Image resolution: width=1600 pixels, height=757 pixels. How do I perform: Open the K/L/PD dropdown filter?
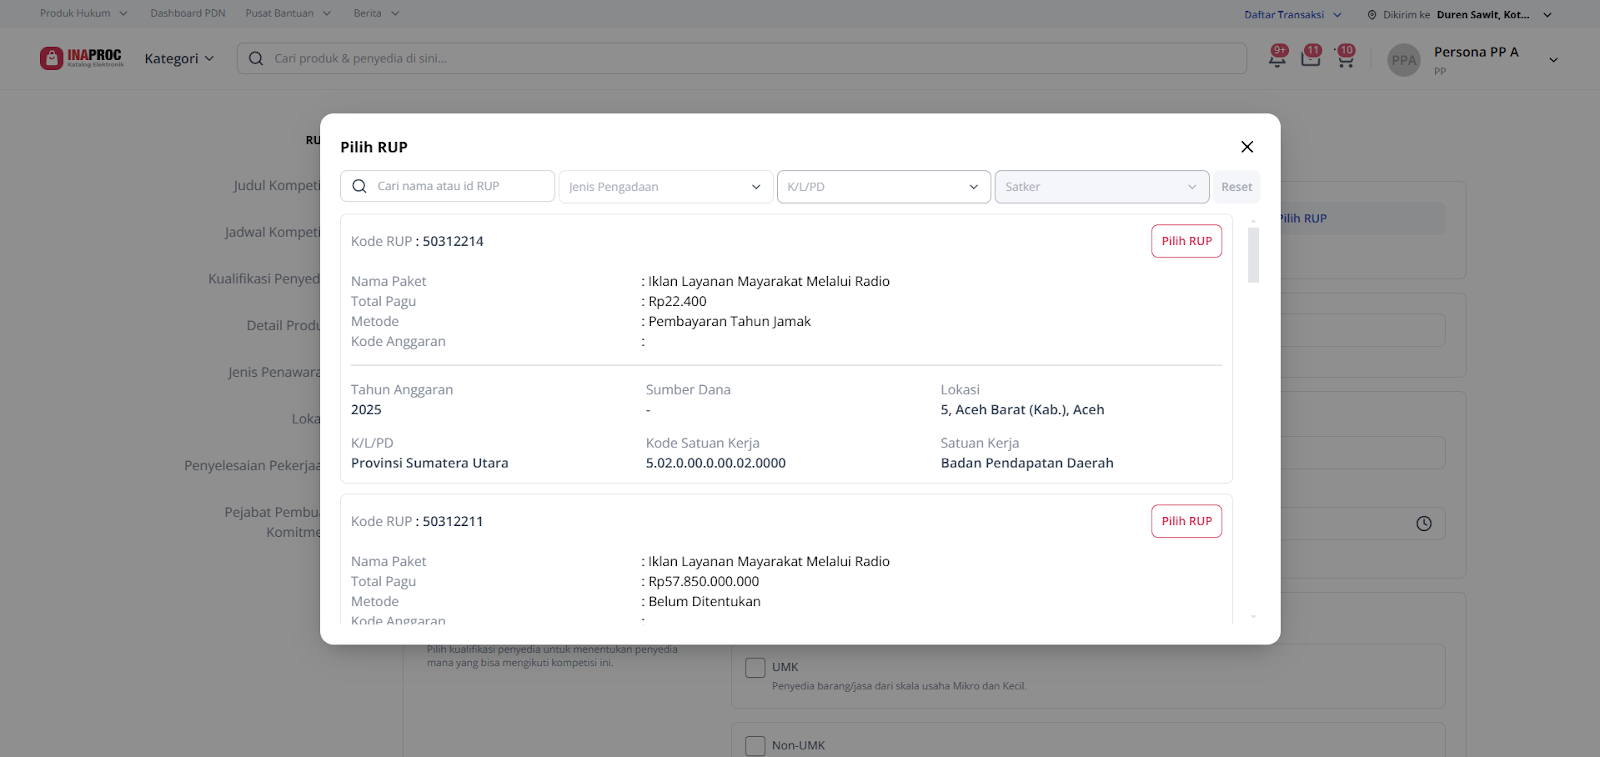click(x=883, y=187)
